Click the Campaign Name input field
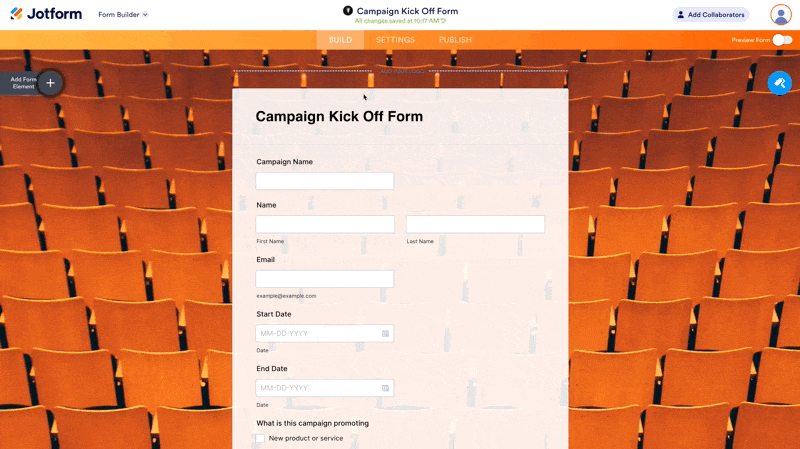This screenshot has width=800, height=449. 324,181
